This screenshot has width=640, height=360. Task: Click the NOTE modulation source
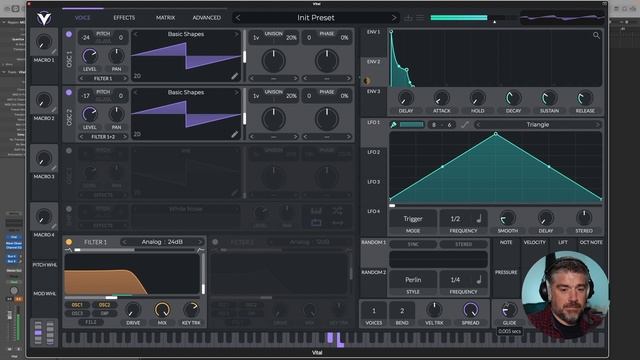[506, 242]
